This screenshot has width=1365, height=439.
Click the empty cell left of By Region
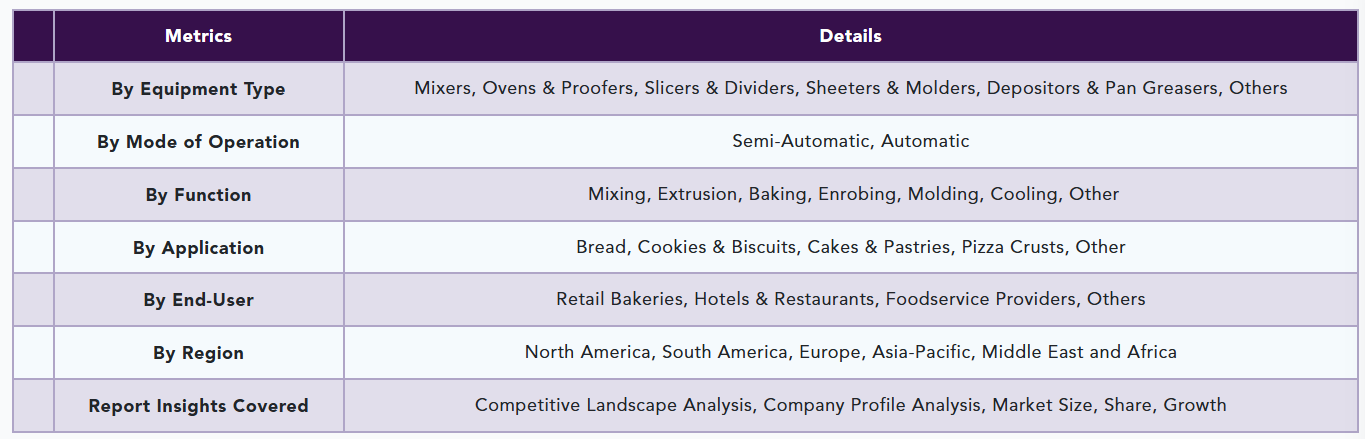(33, 353)
